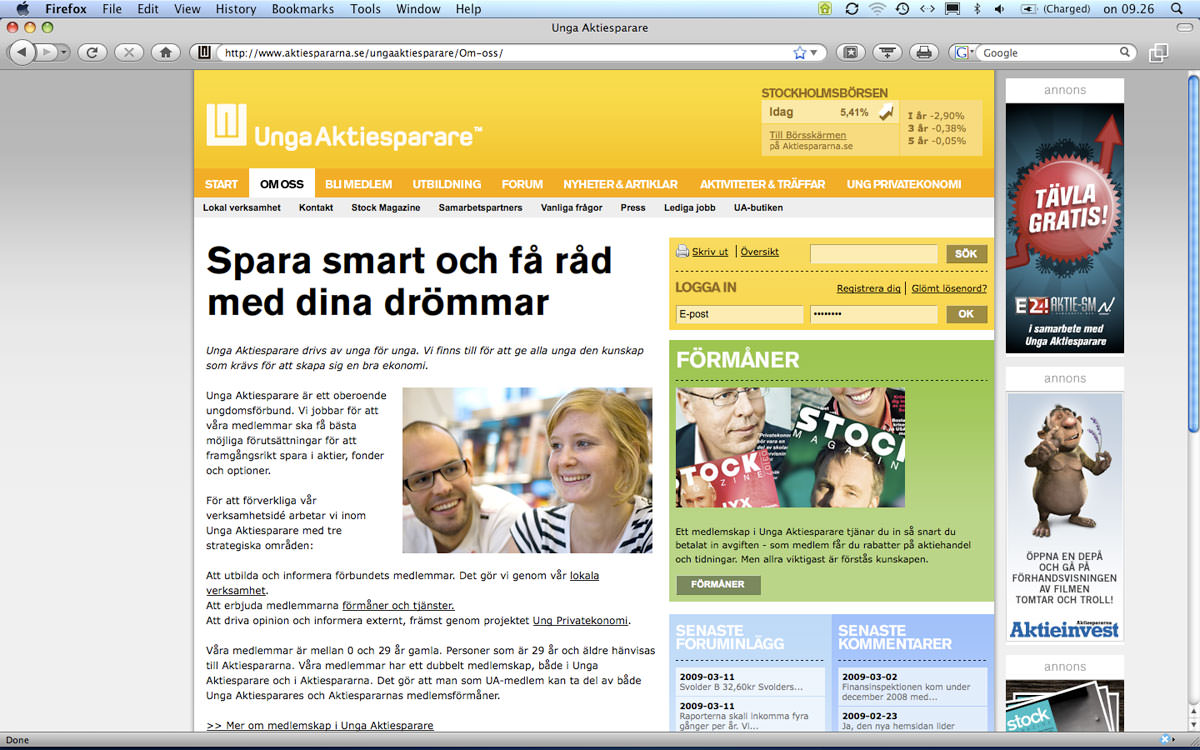Switch to the FORUM tab
The image size is (1200, 750).
(522, 184)
